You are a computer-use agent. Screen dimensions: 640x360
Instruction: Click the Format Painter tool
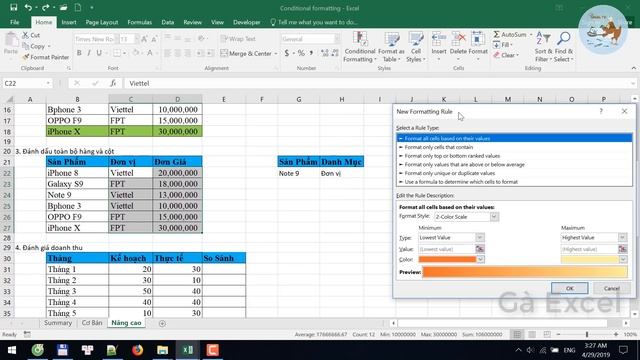click(46, 57)
